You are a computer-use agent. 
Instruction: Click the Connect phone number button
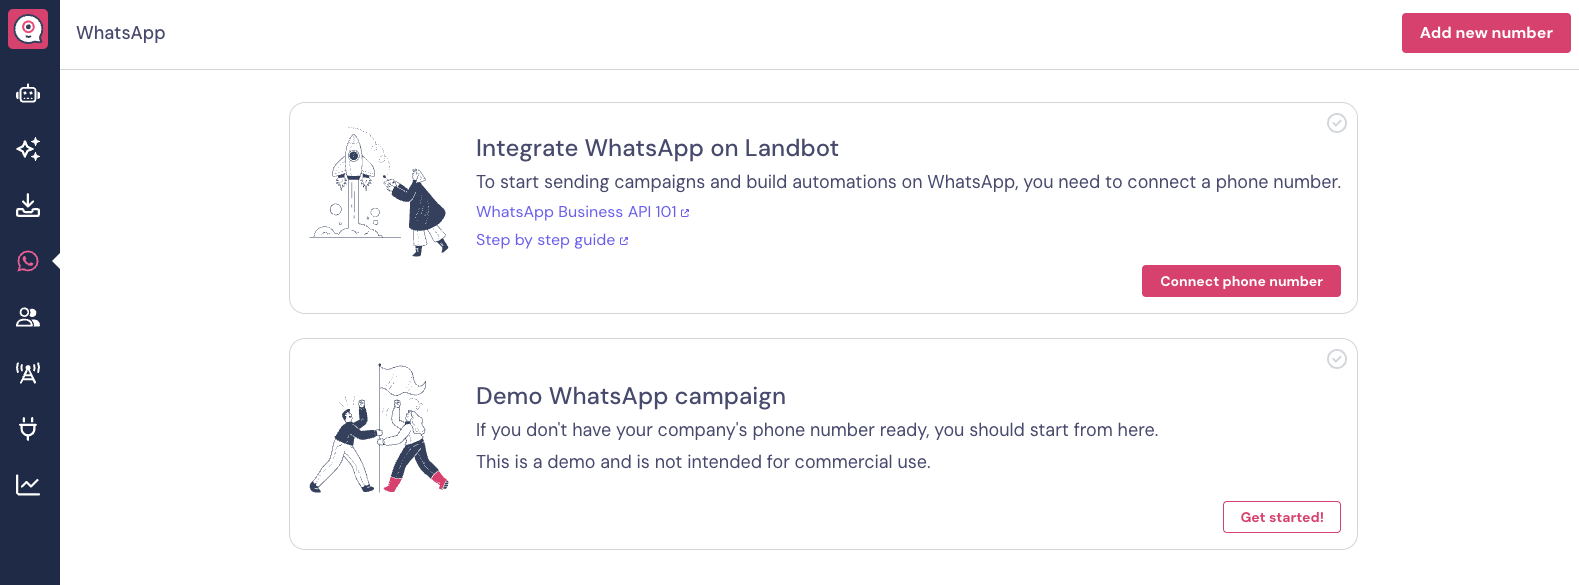click(x=1240, y=281)
